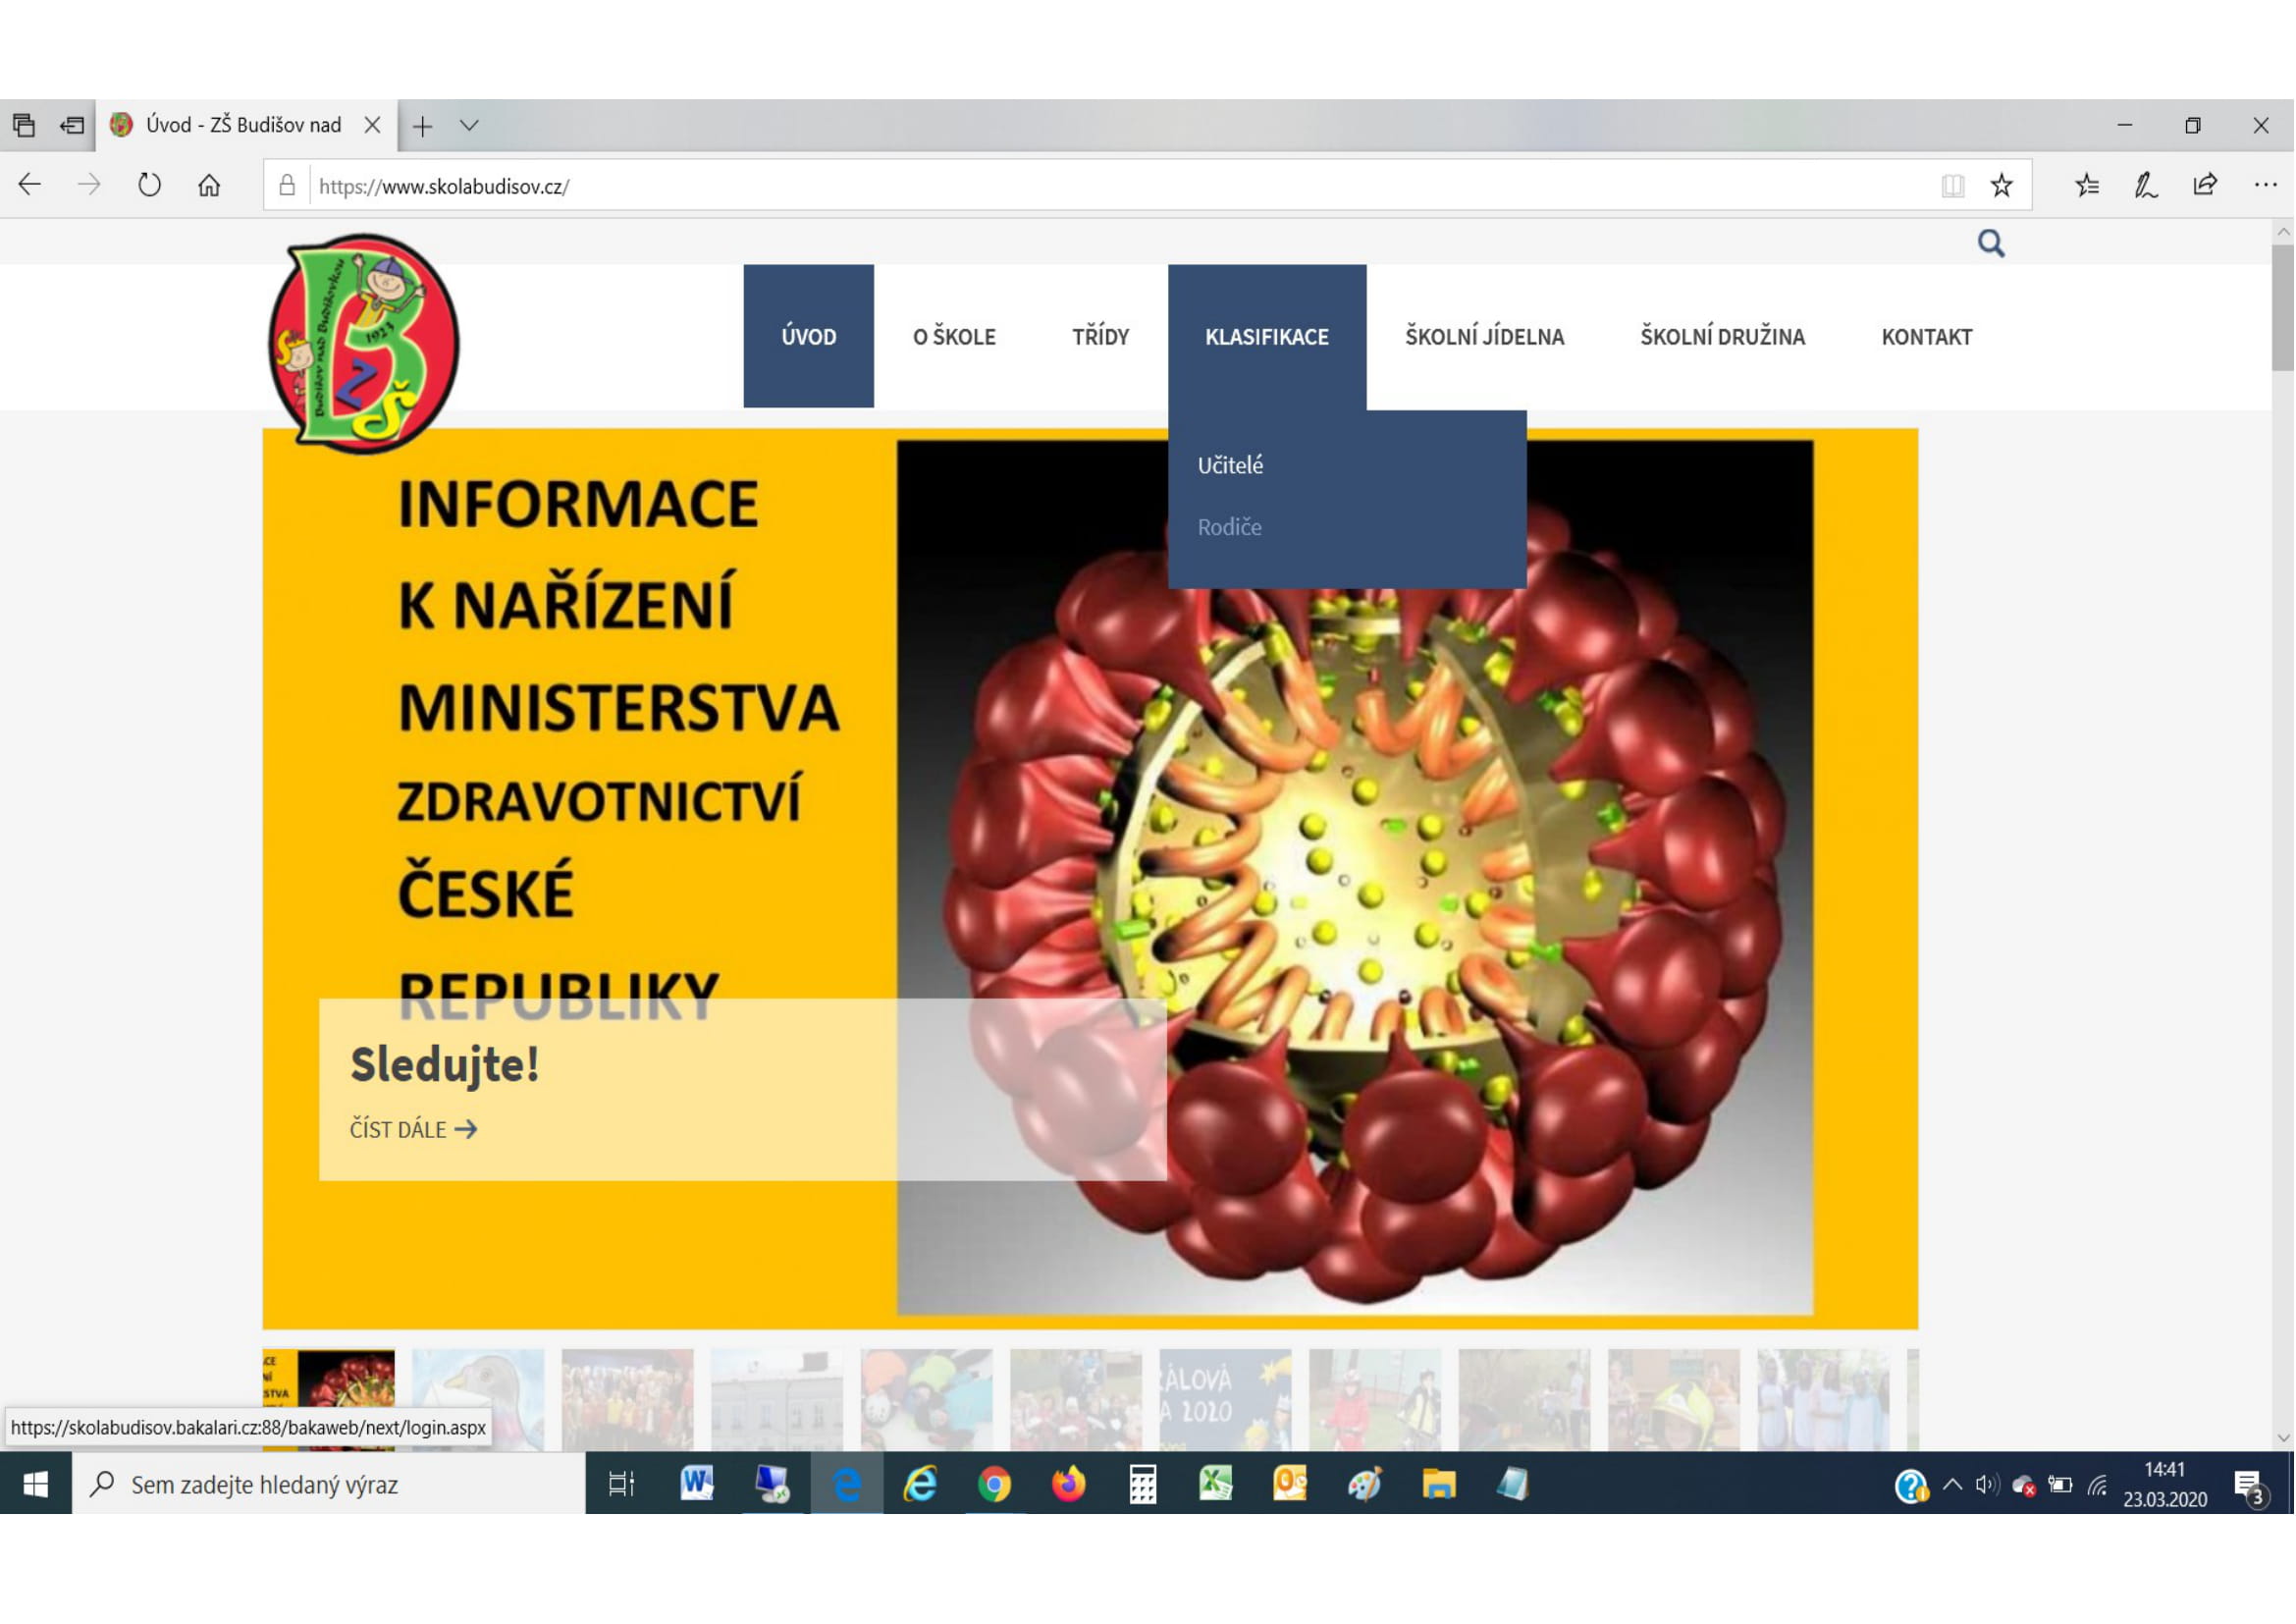This screenshot has width=2296, height=1624.
Task: Switch to Edge on the taskbar
Action: [846, 1484]
